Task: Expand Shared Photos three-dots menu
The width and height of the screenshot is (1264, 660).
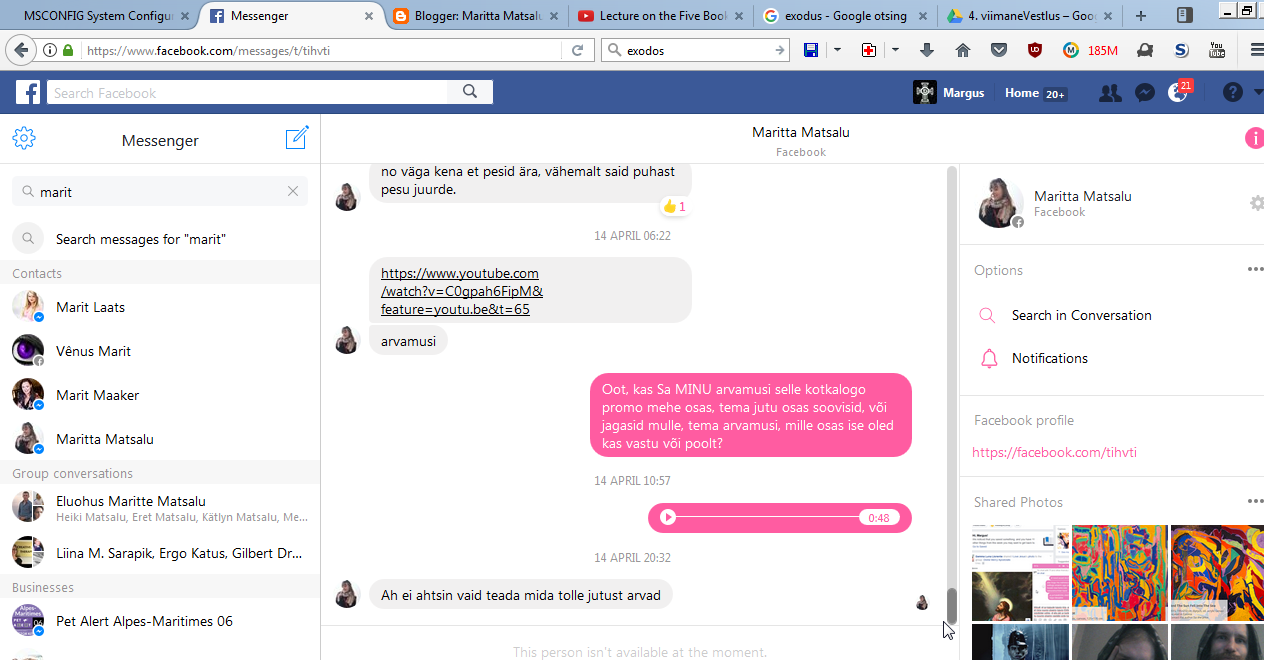Action: (x=1255, y=502)
